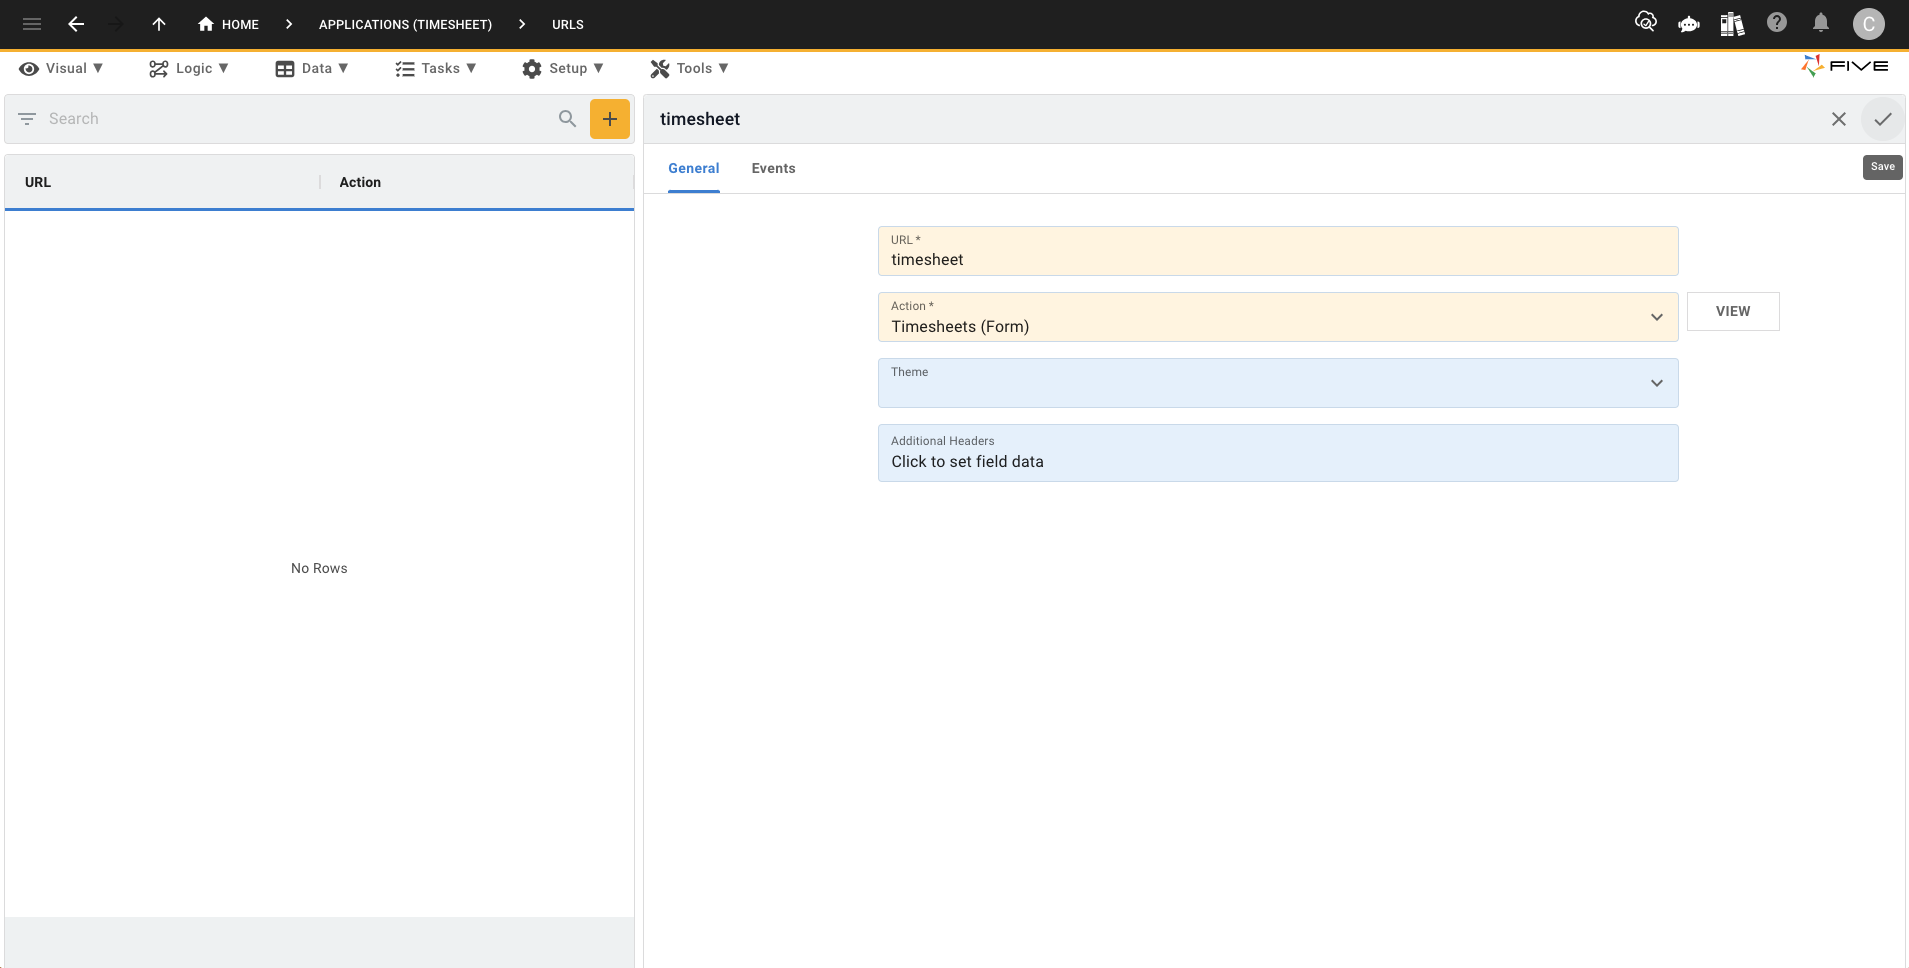Click the documentation library icon
Screen dimensions: 1909x968
(x=1732, y=23)
